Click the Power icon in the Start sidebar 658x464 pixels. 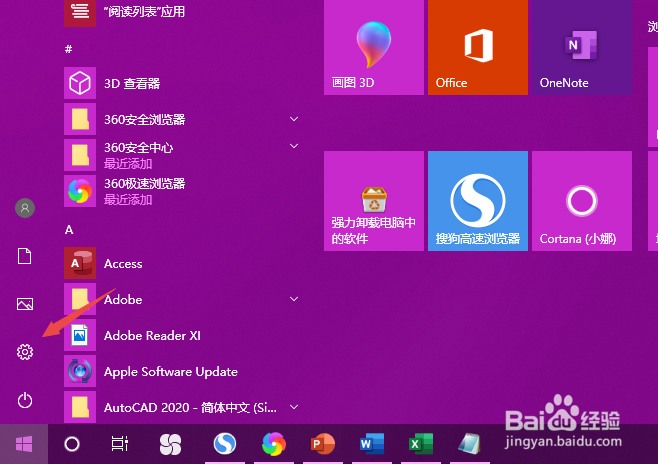point(25,400)
